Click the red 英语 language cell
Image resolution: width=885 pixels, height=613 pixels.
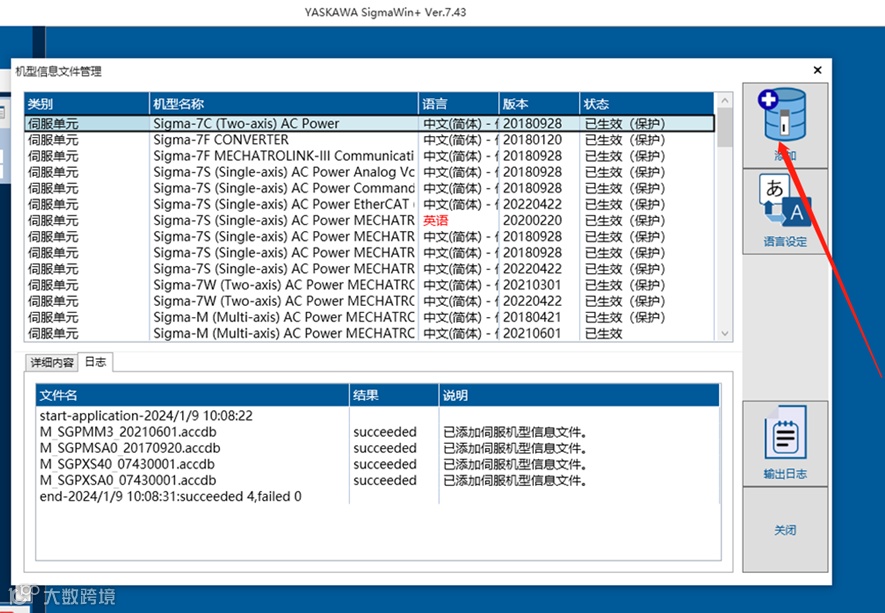pos(436,220)
